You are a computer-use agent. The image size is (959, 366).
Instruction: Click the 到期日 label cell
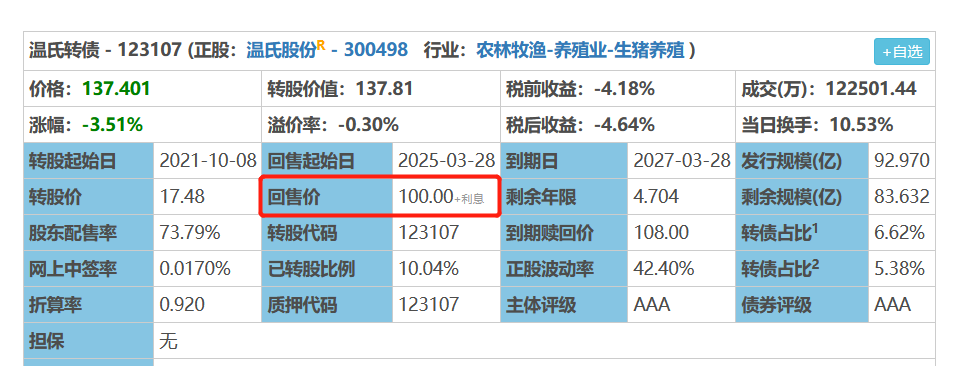pos(565,161)
